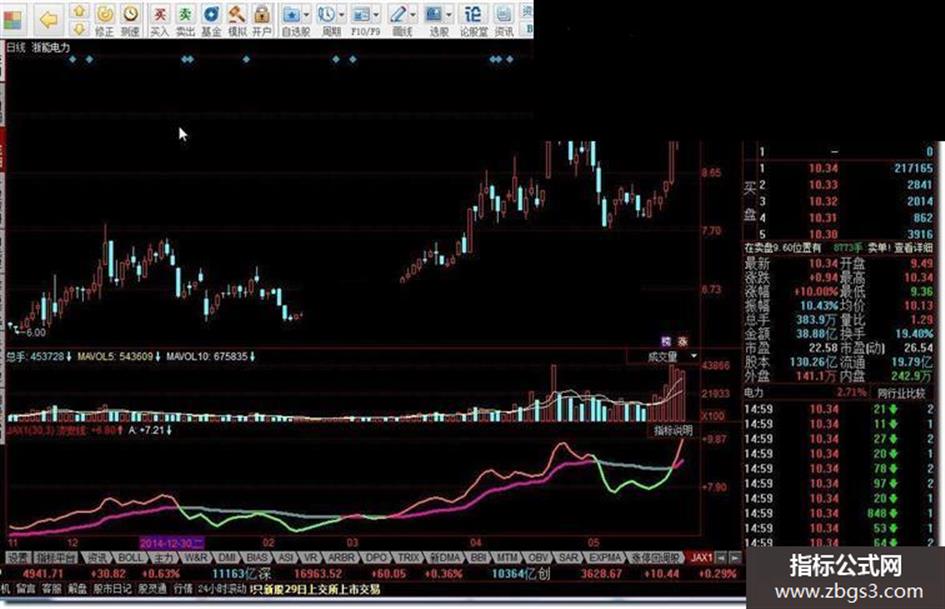
Task: Select the VR indicator tab
Action: click(312, 558)
